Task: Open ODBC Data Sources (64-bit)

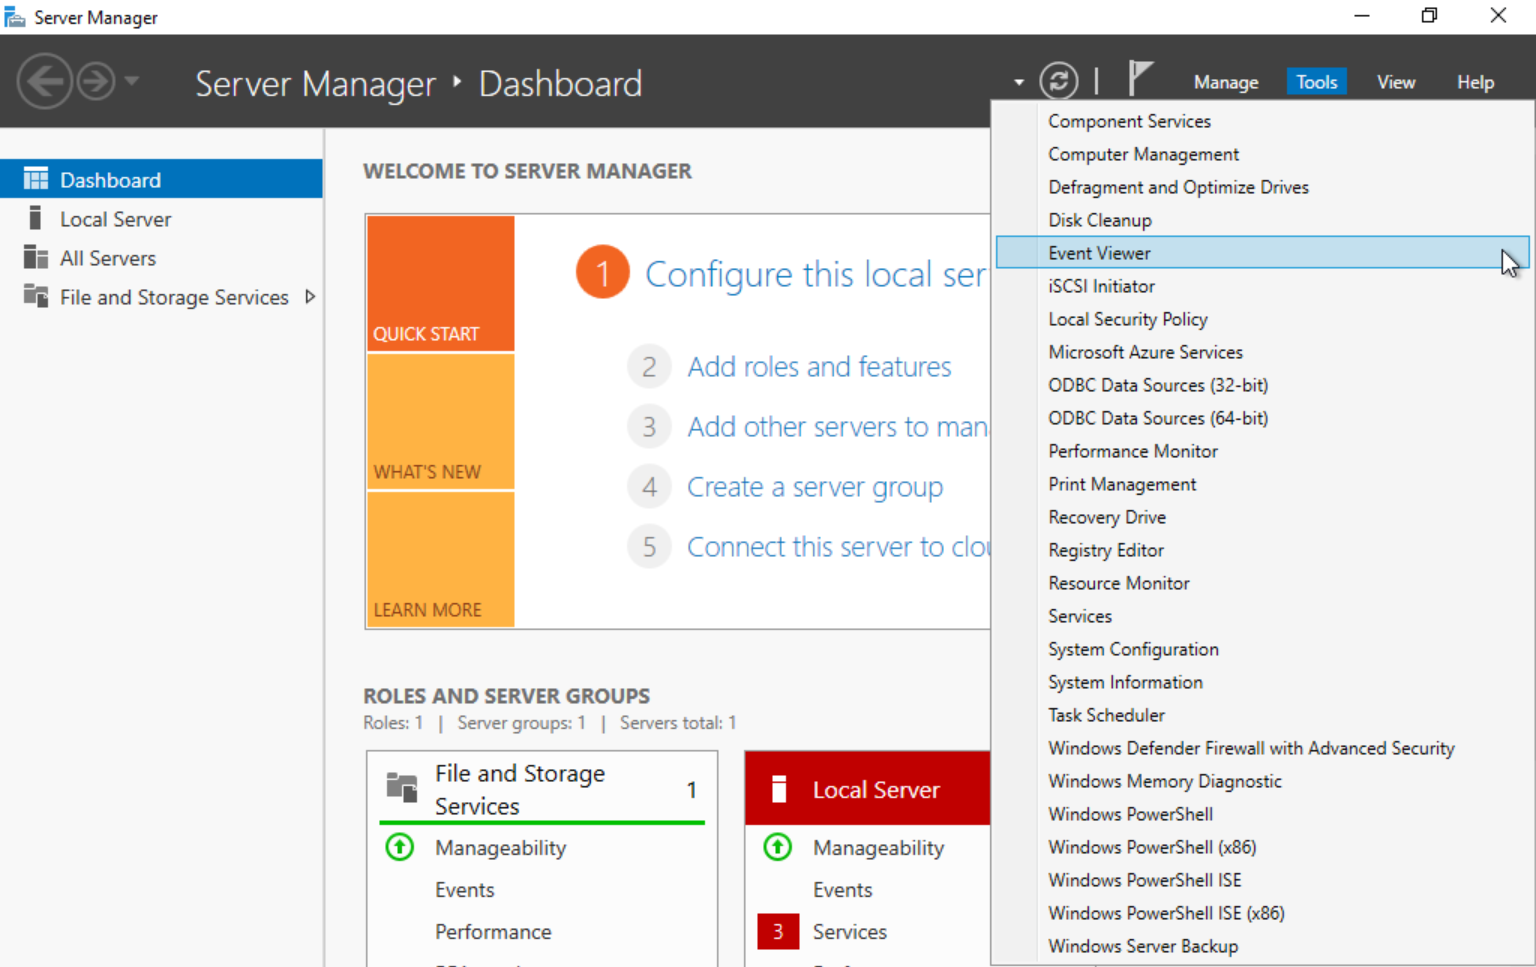Action: coord(1262,418)
